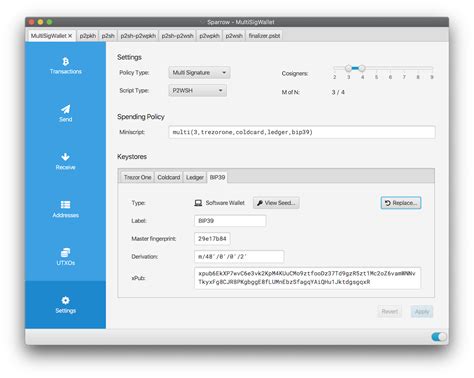Click the Derivation path field
The width and height of the screenshot is (474, 378).
pos(239,257)
